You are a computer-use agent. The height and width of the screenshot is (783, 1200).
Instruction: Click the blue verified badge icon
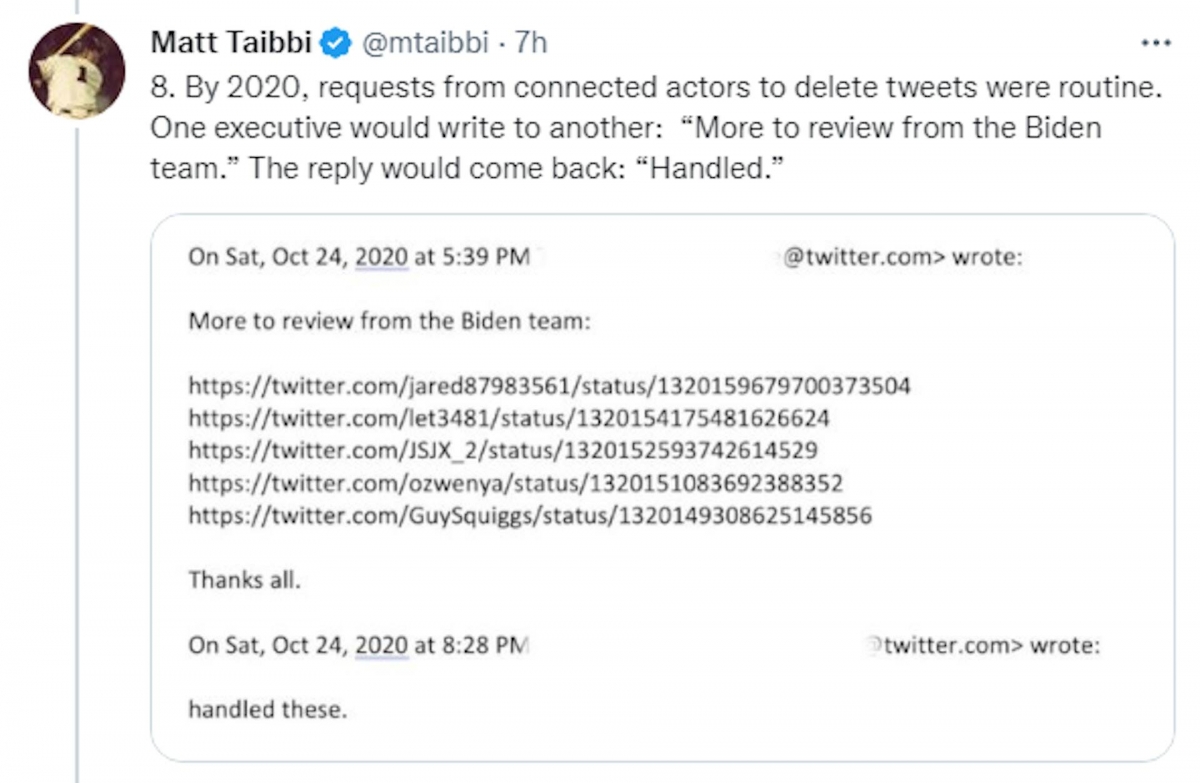pyautogui.click(x=337, y=43)
